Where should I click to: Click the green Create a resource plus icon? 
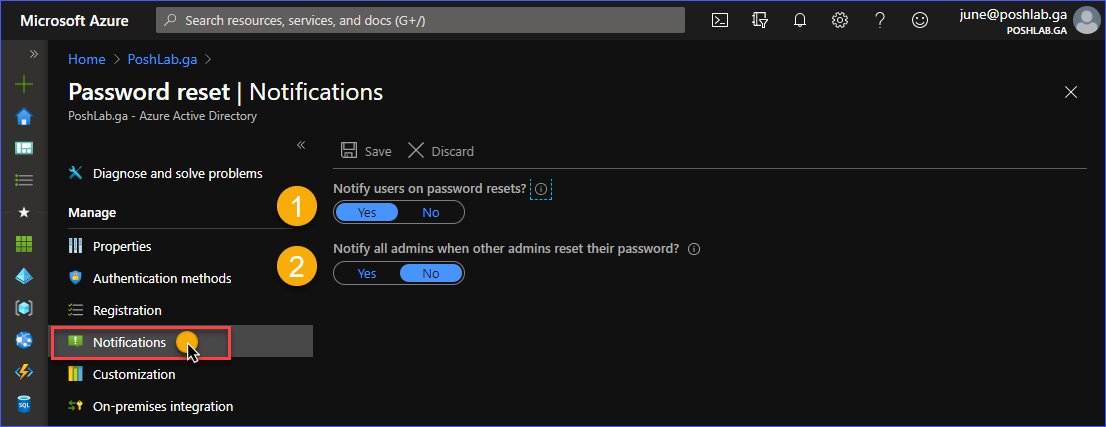24,85
